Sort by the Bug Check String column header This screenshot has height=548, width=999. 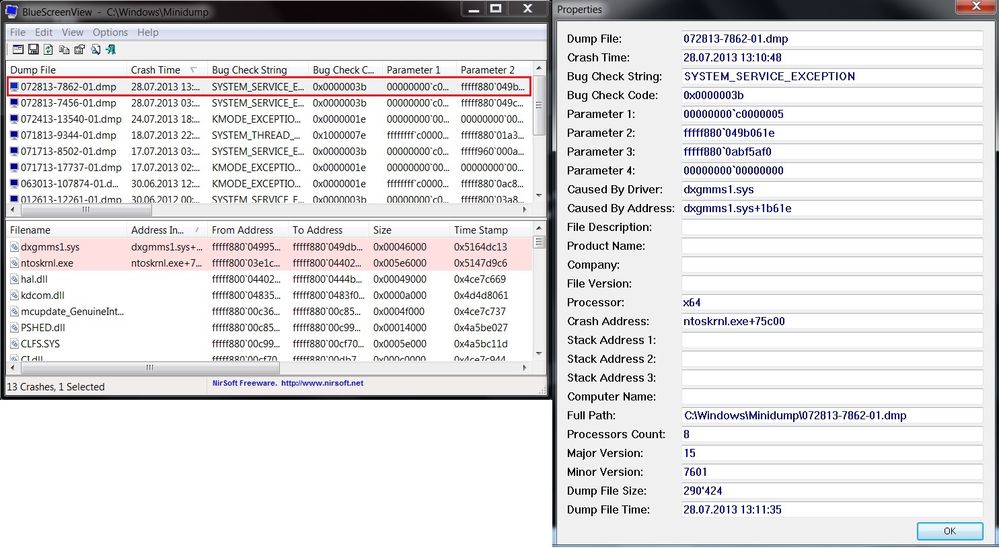point(257,69)
